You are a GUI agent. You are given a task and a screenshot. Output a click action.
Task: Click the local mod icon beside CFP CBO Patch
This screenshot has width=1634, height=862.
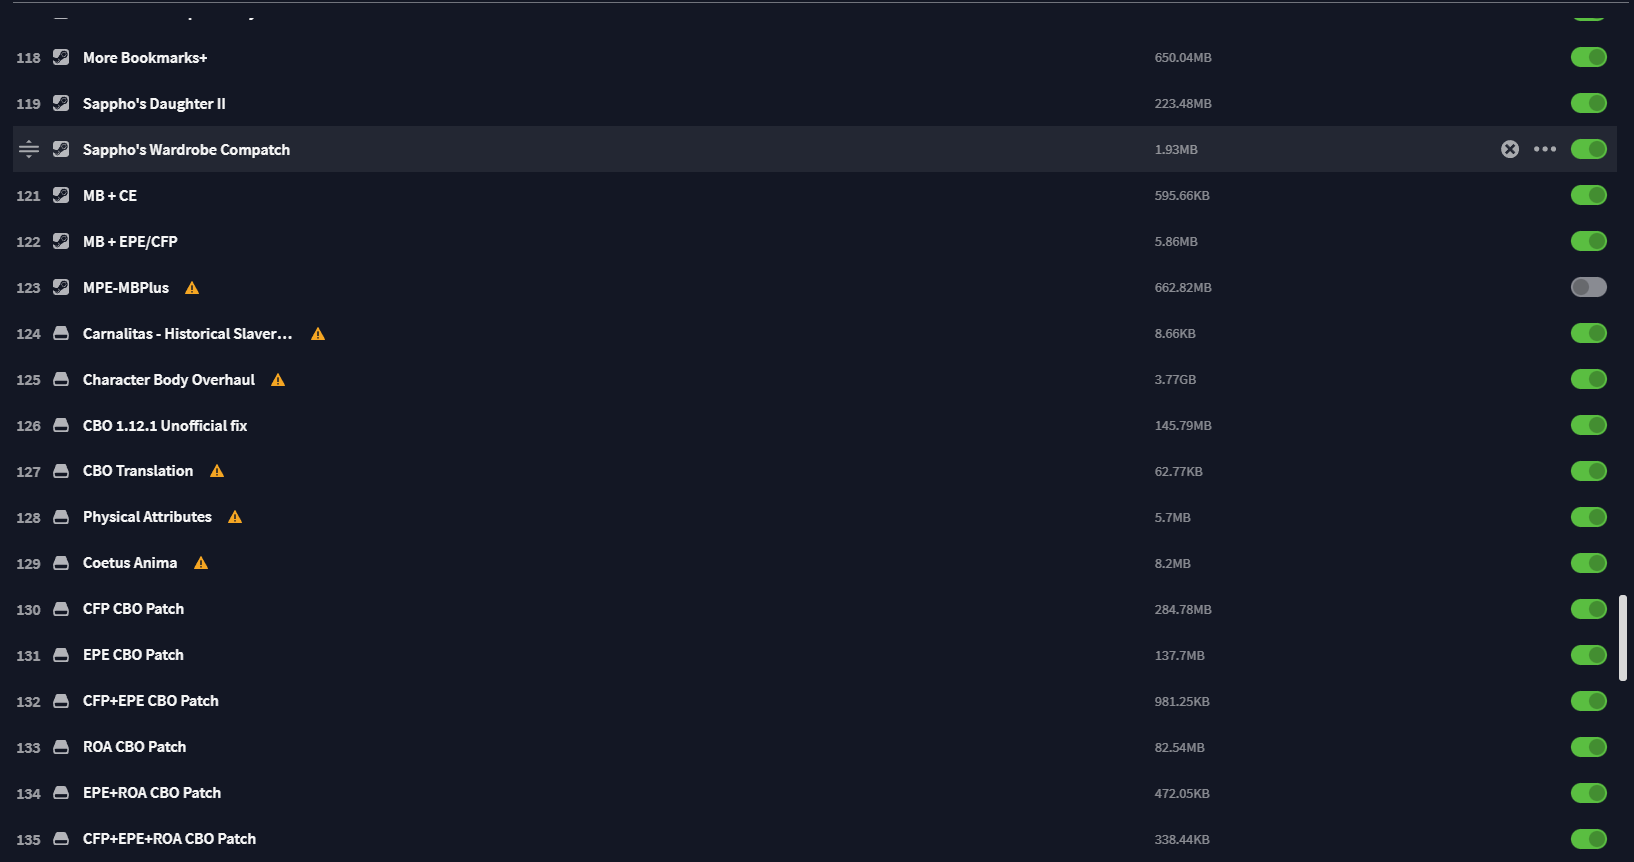61,609
